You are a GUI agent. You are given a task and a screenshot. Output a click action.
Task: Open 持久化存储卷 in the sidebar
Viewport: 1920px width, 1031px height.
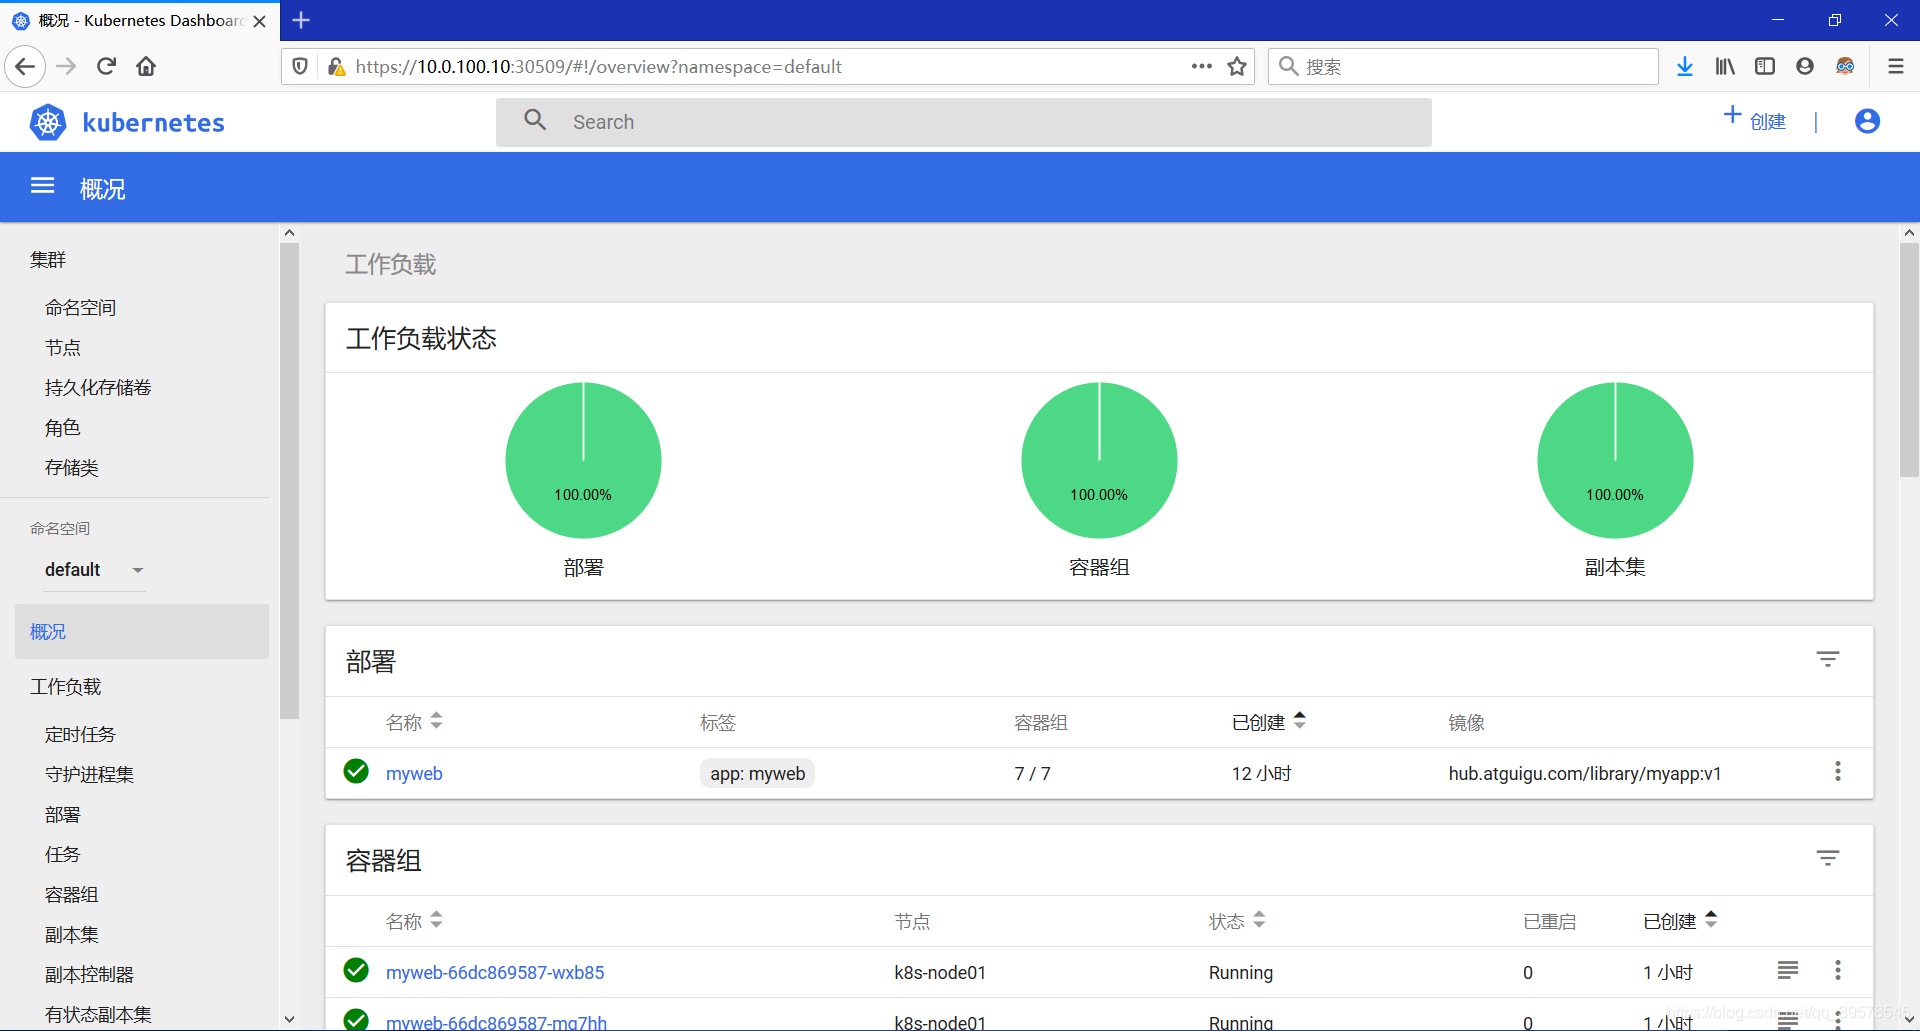98,388
